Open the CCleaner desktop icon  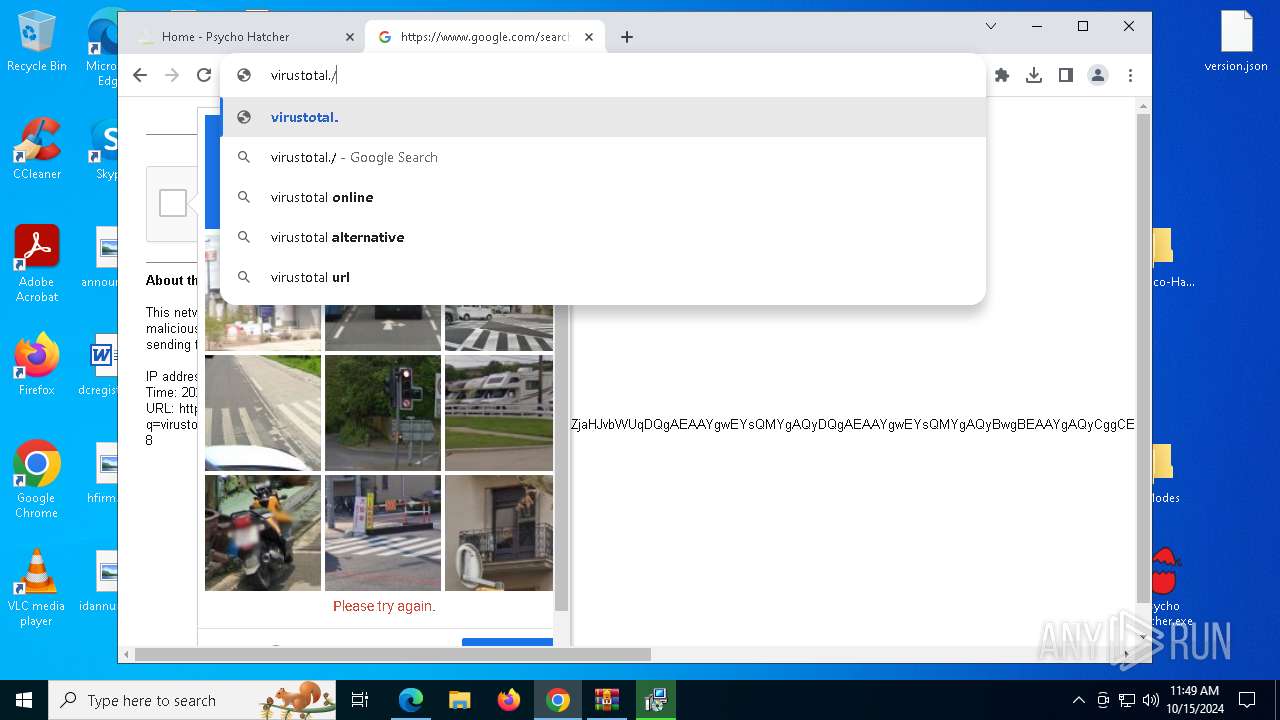click(x=37, y=150)
